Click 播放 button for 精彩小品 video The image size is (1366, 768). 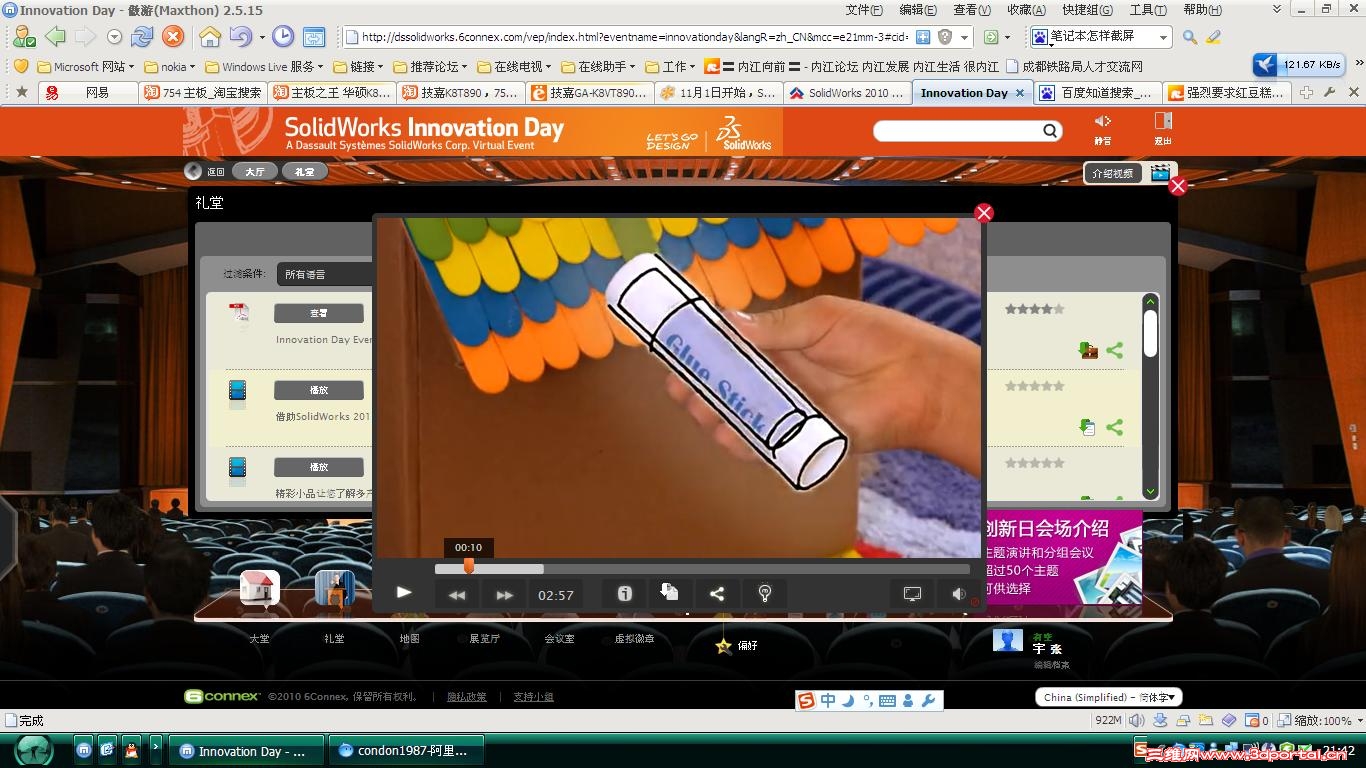point(318,467)
